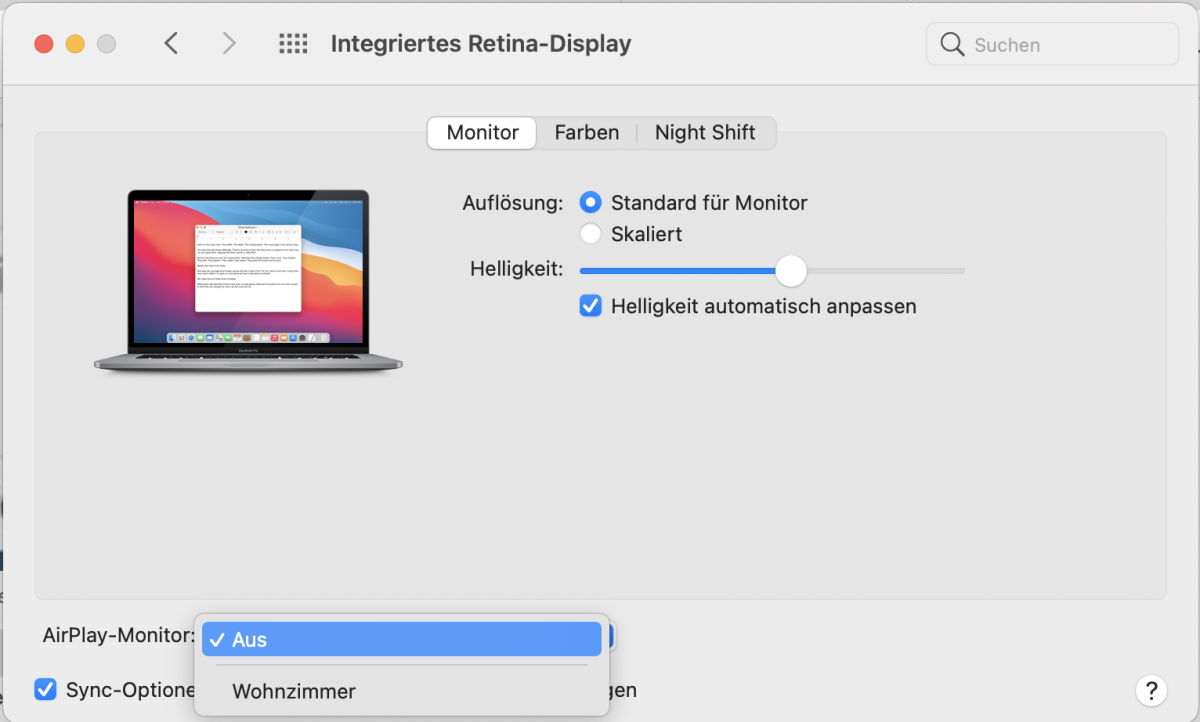Image resolution: width=1200 pixels, height=722 pixels.
Task: Disable Helligkeit automatisch anpassen checkbox
Action: (591, 306)
